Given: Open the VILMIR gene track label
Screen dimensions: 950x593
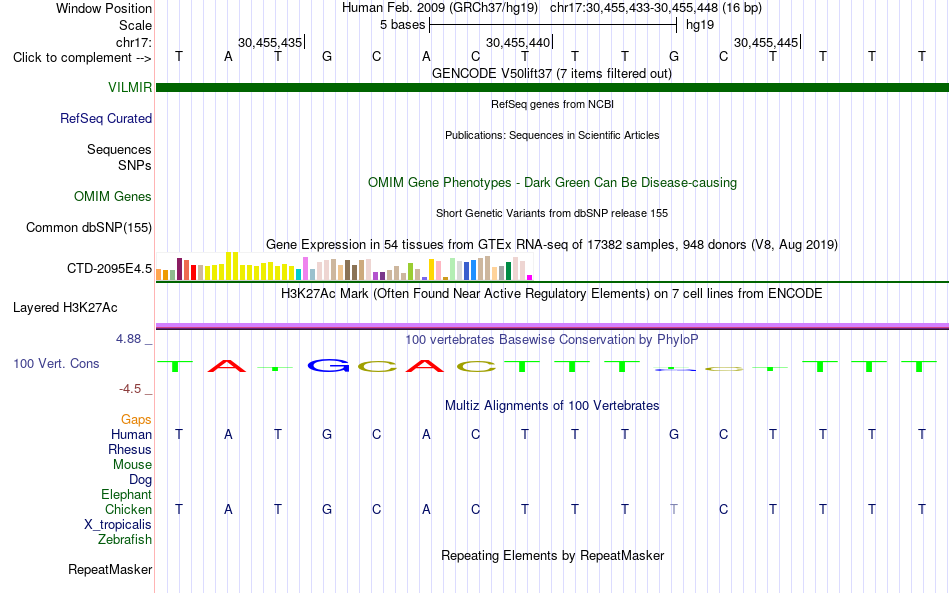Looking at the screenshot, I should coord(130,87).
